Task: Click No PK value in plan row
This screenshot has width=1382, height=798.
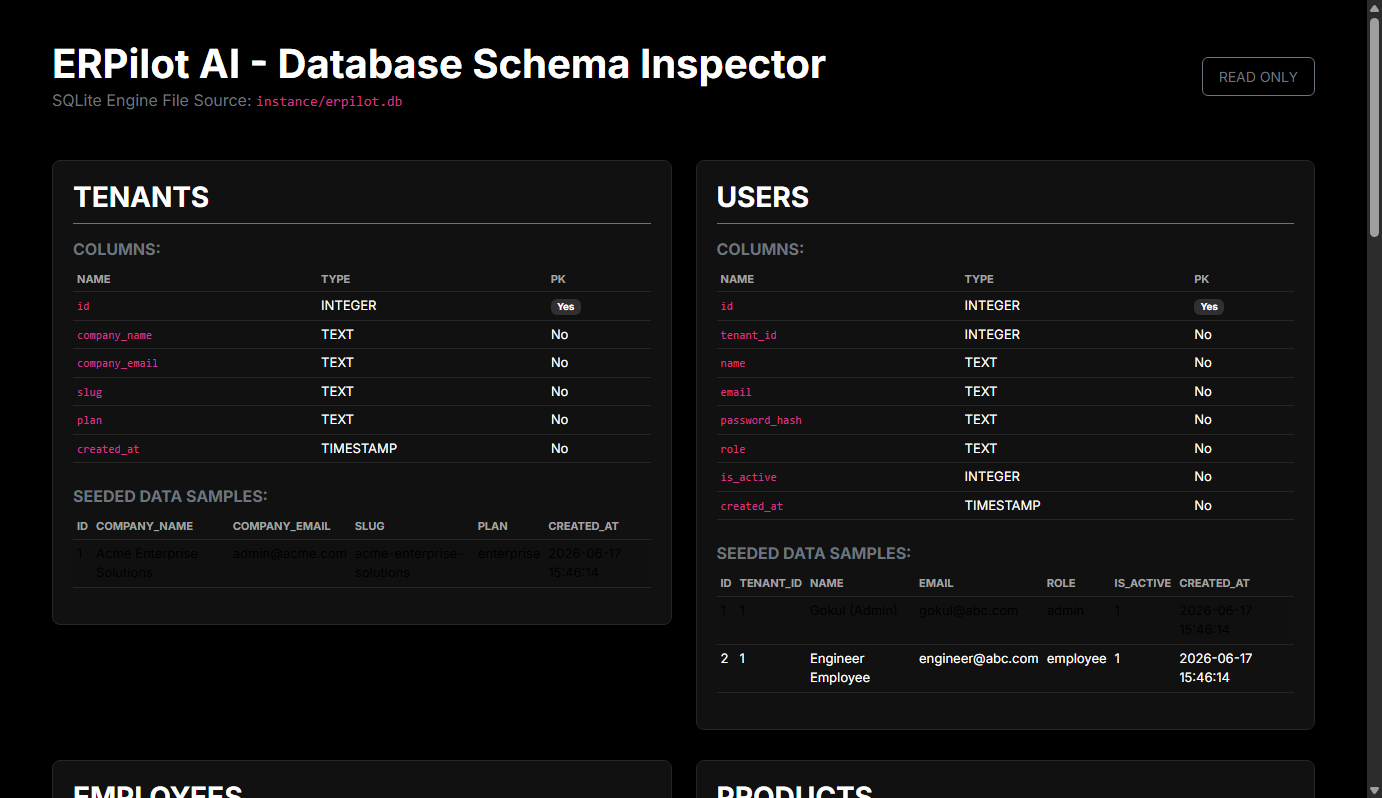Action: pos(559,419)
